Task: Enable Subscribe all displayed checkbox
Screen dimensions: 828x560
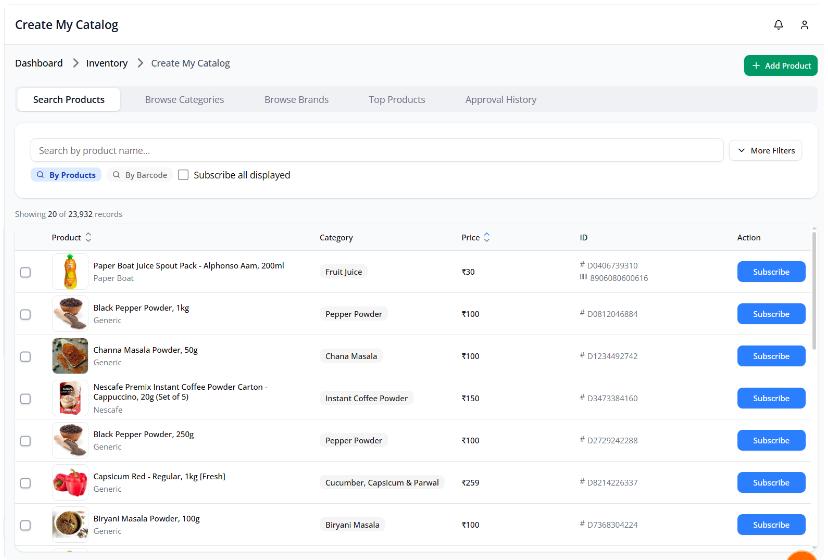Action: (x=183, y=175)
